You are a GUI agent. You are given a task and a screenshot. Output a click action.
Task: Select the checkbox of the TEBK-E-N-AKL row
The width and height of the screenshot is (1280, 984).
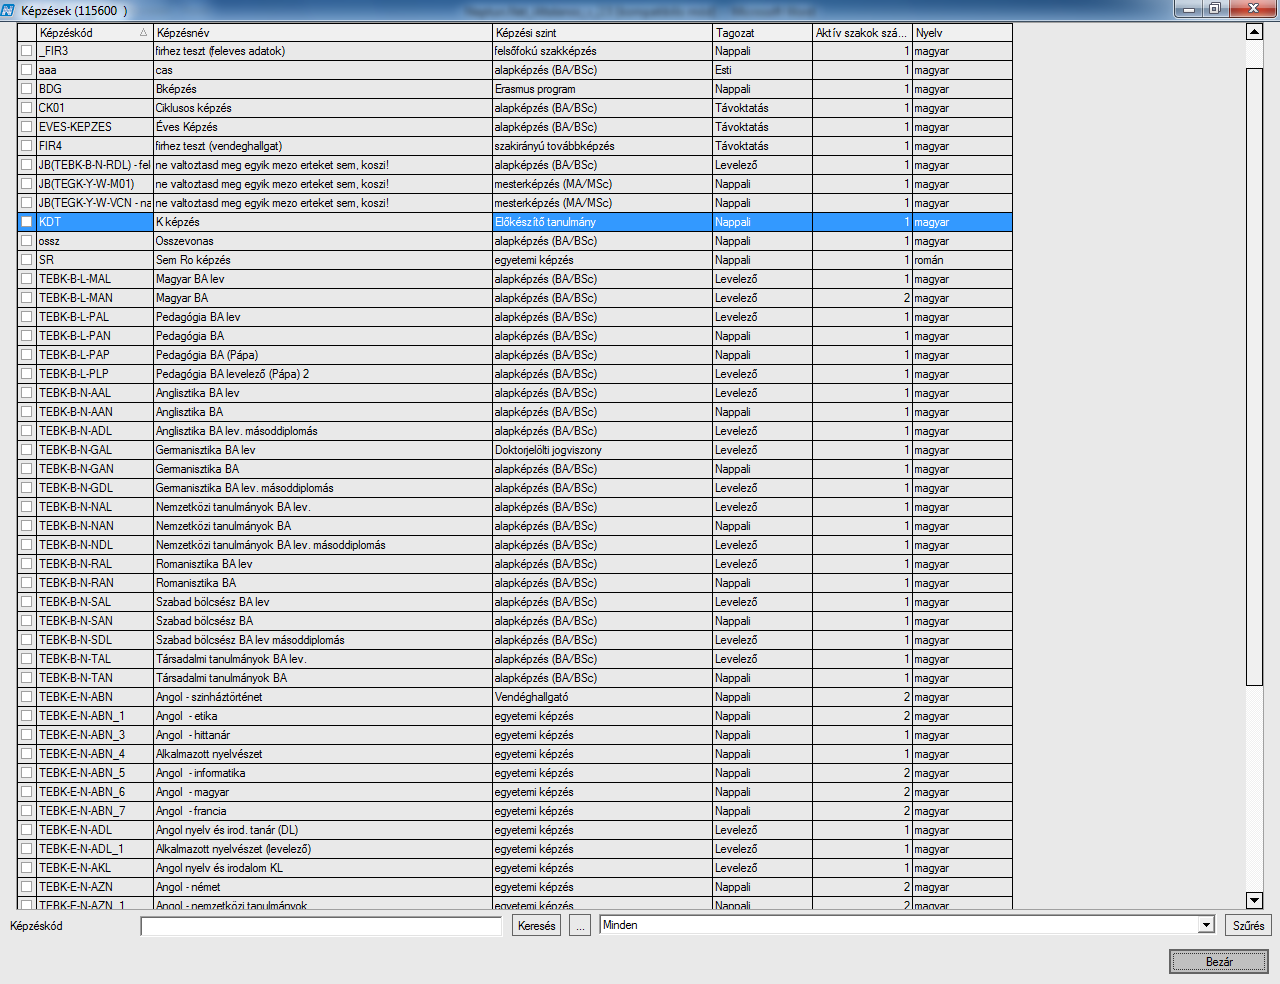(x=27, y=868)
